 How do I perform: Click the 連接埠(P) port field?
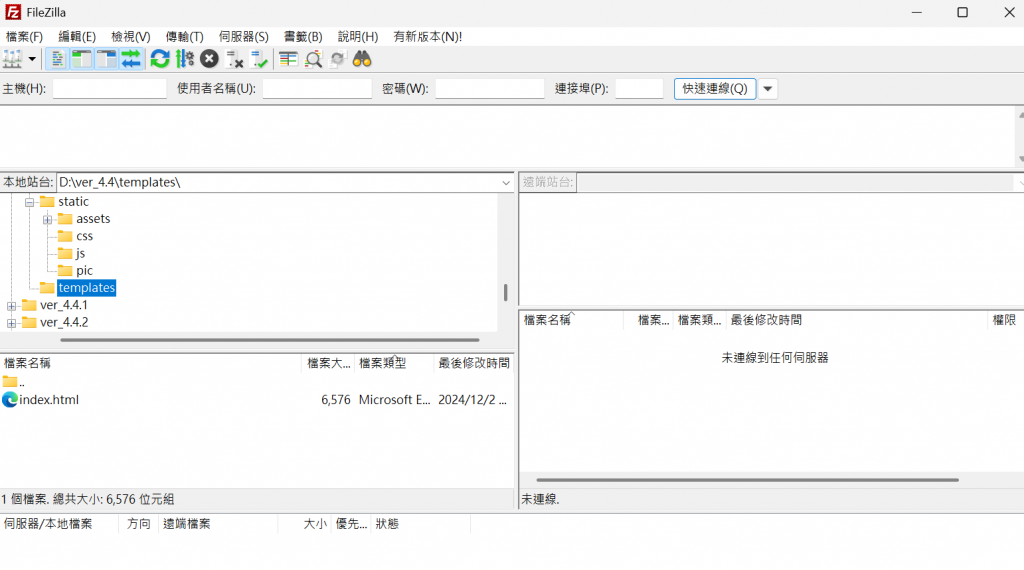point(639,89)
